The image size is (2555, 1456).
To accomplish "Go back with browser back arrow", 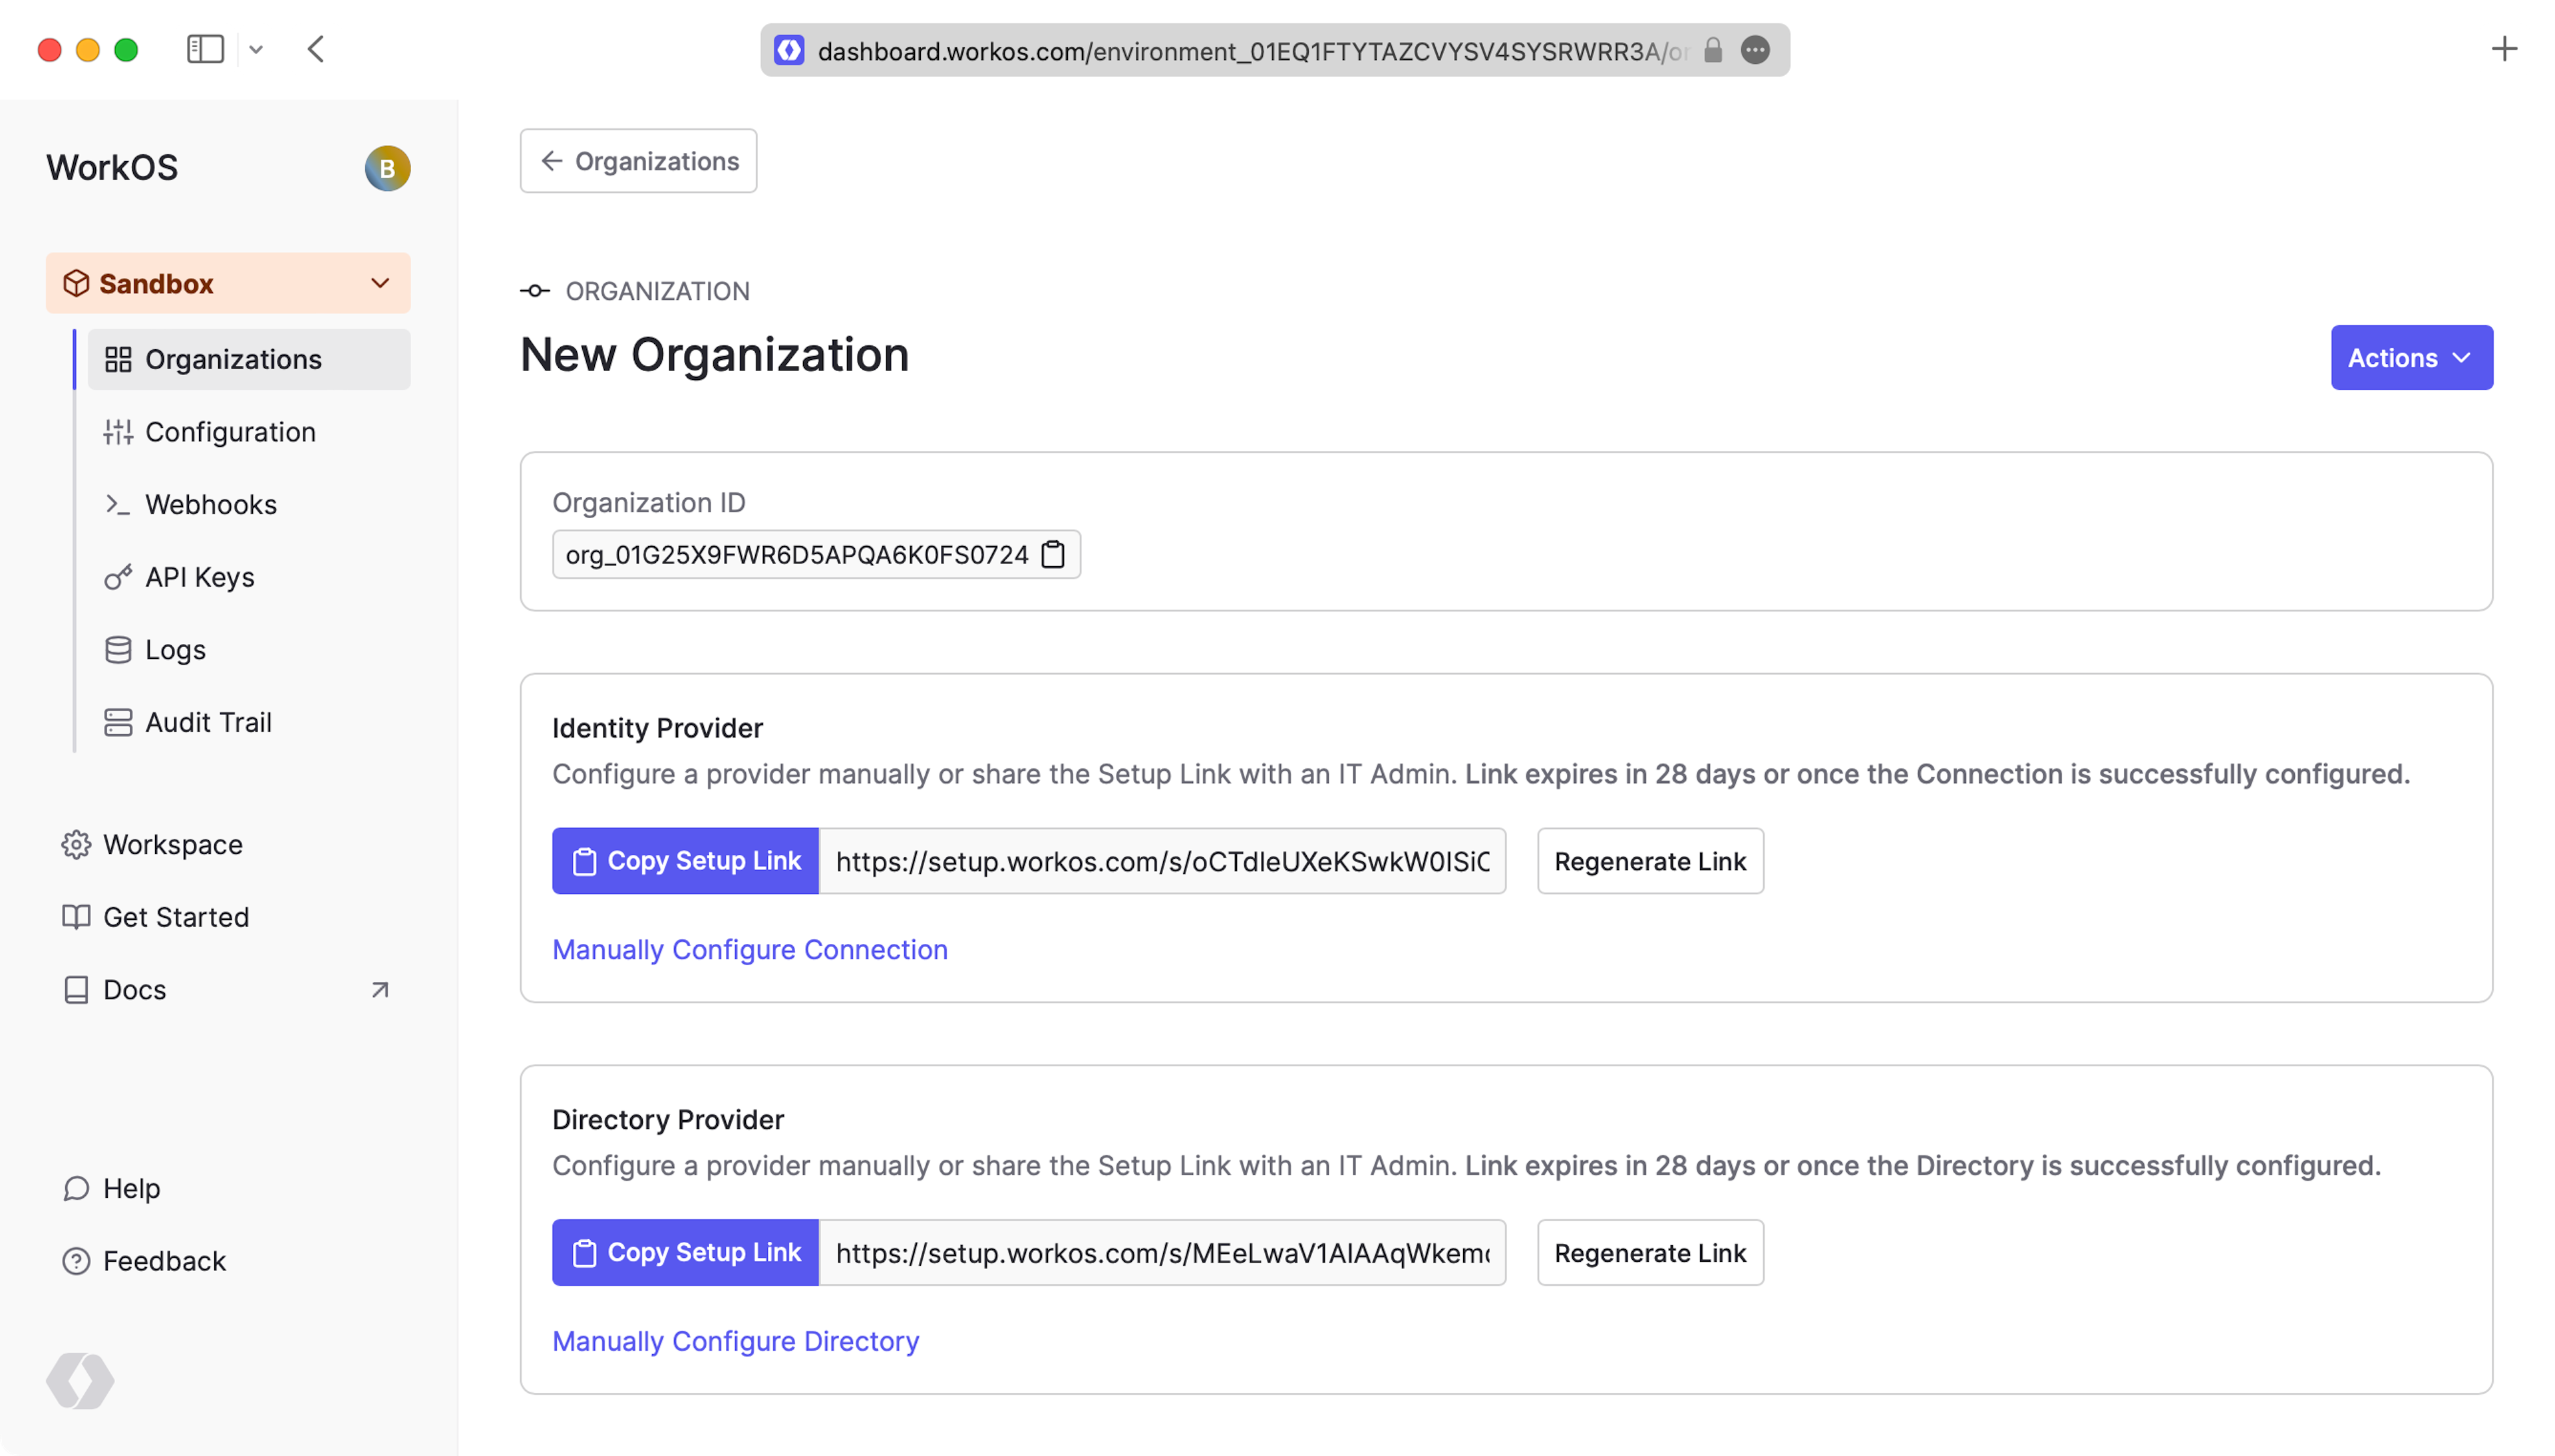I will (x=316, y=49).
